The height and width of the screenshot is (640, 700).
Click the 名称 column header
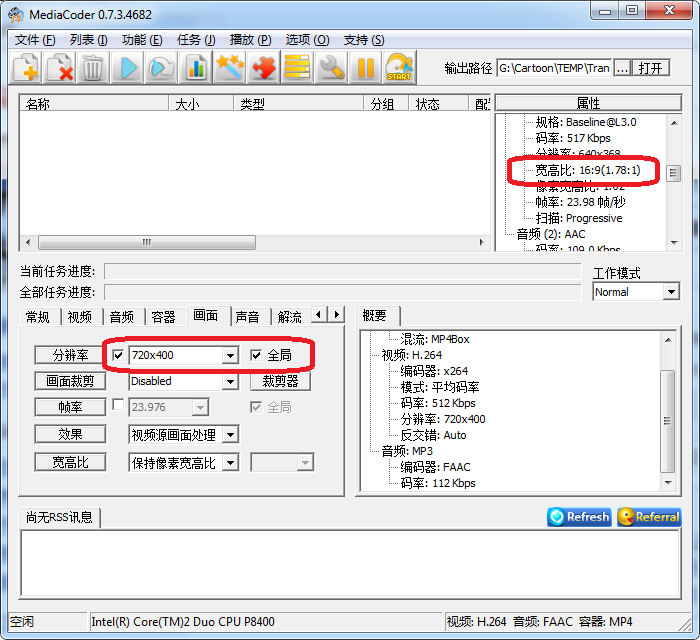(x=94, y=104)
